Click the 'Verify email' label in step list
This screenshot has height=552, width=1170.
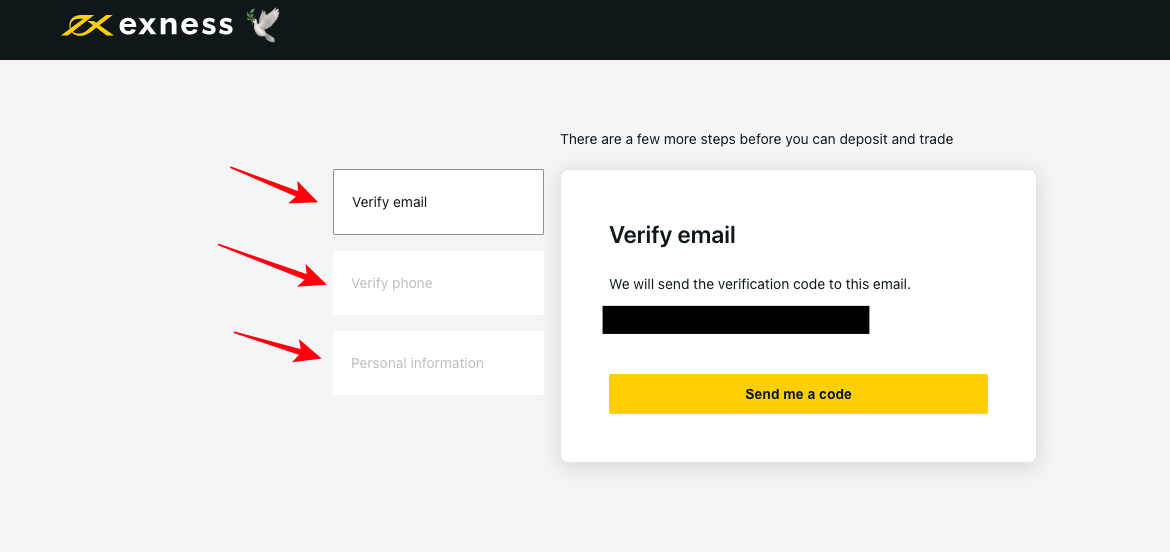point(390,202)
